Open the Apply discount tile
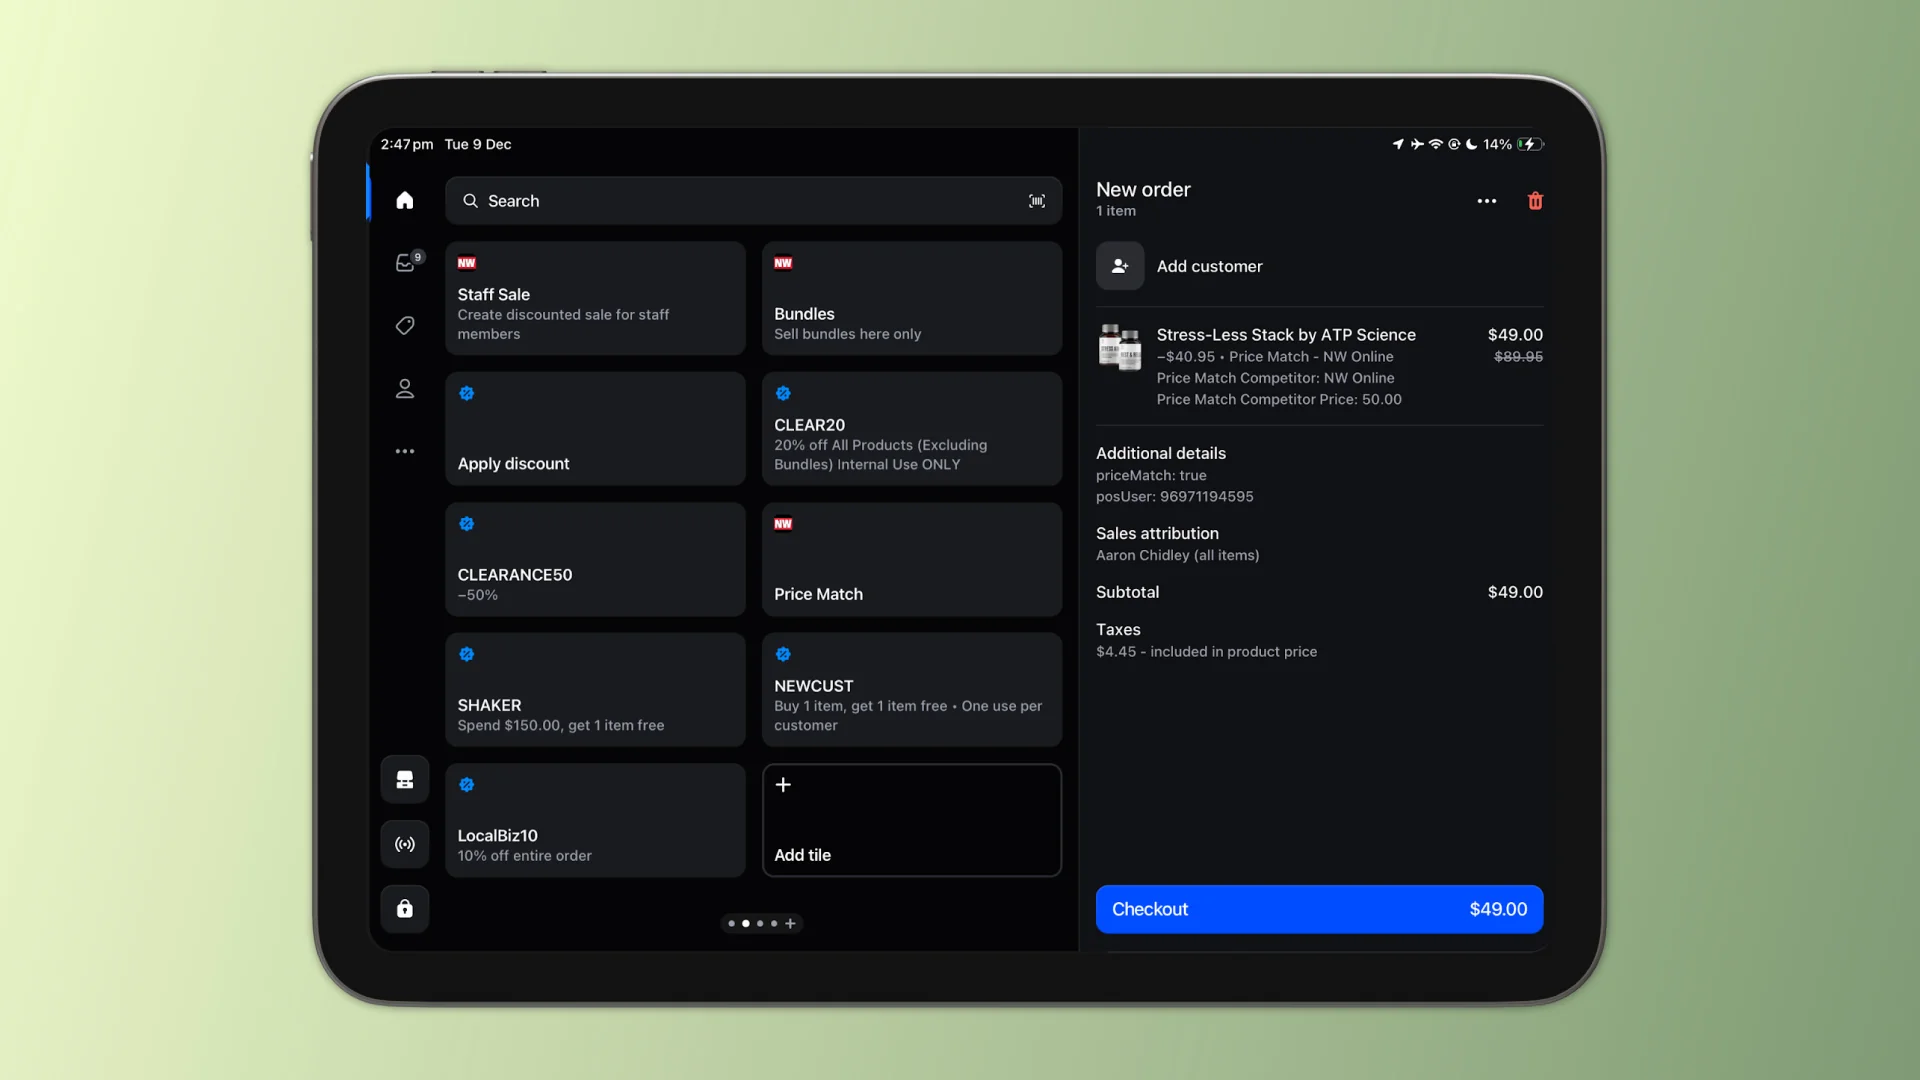The width and height of the screenshot is (1920, 1080). (595, 429)
